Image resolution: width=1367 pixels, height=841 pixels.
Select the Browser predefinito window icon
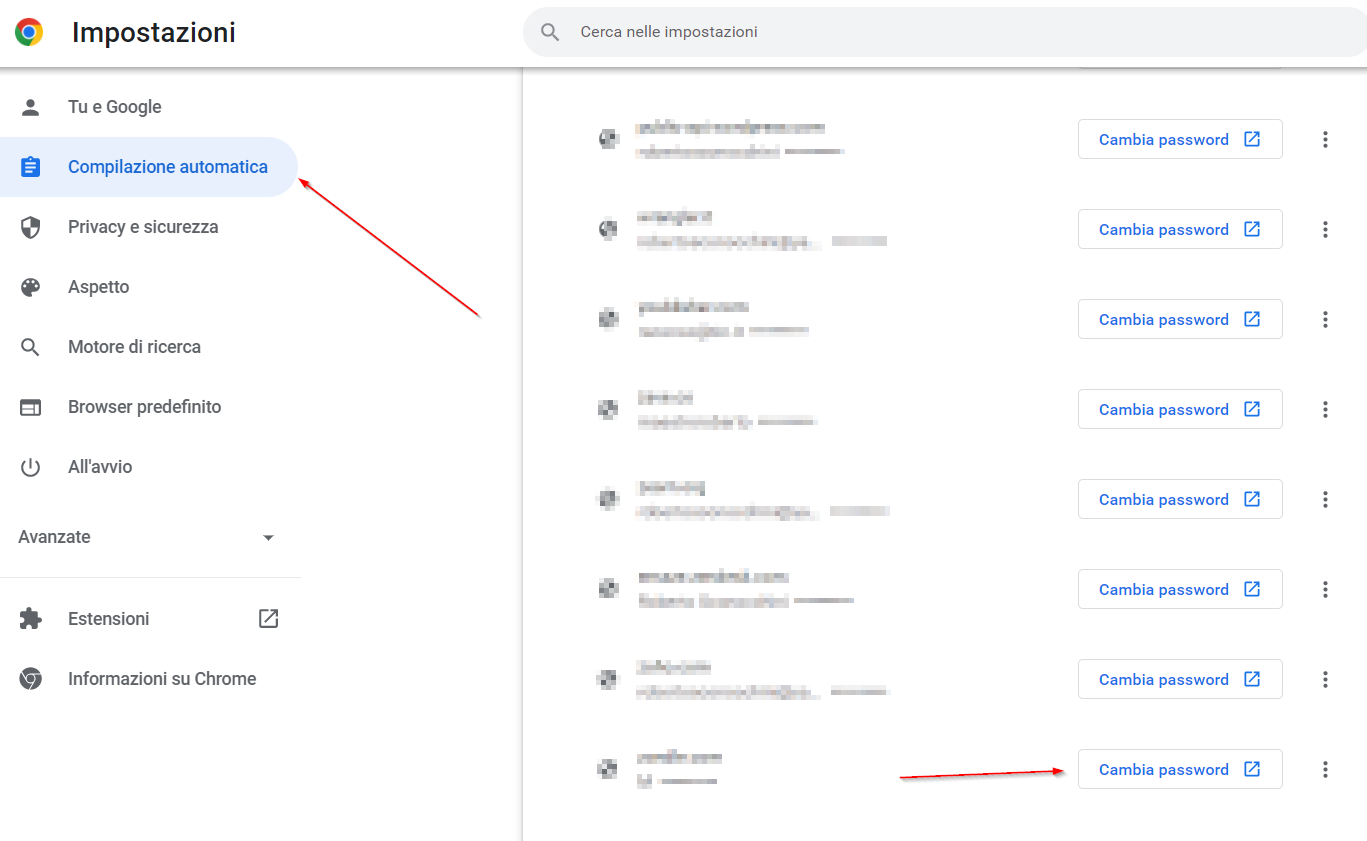31,407
